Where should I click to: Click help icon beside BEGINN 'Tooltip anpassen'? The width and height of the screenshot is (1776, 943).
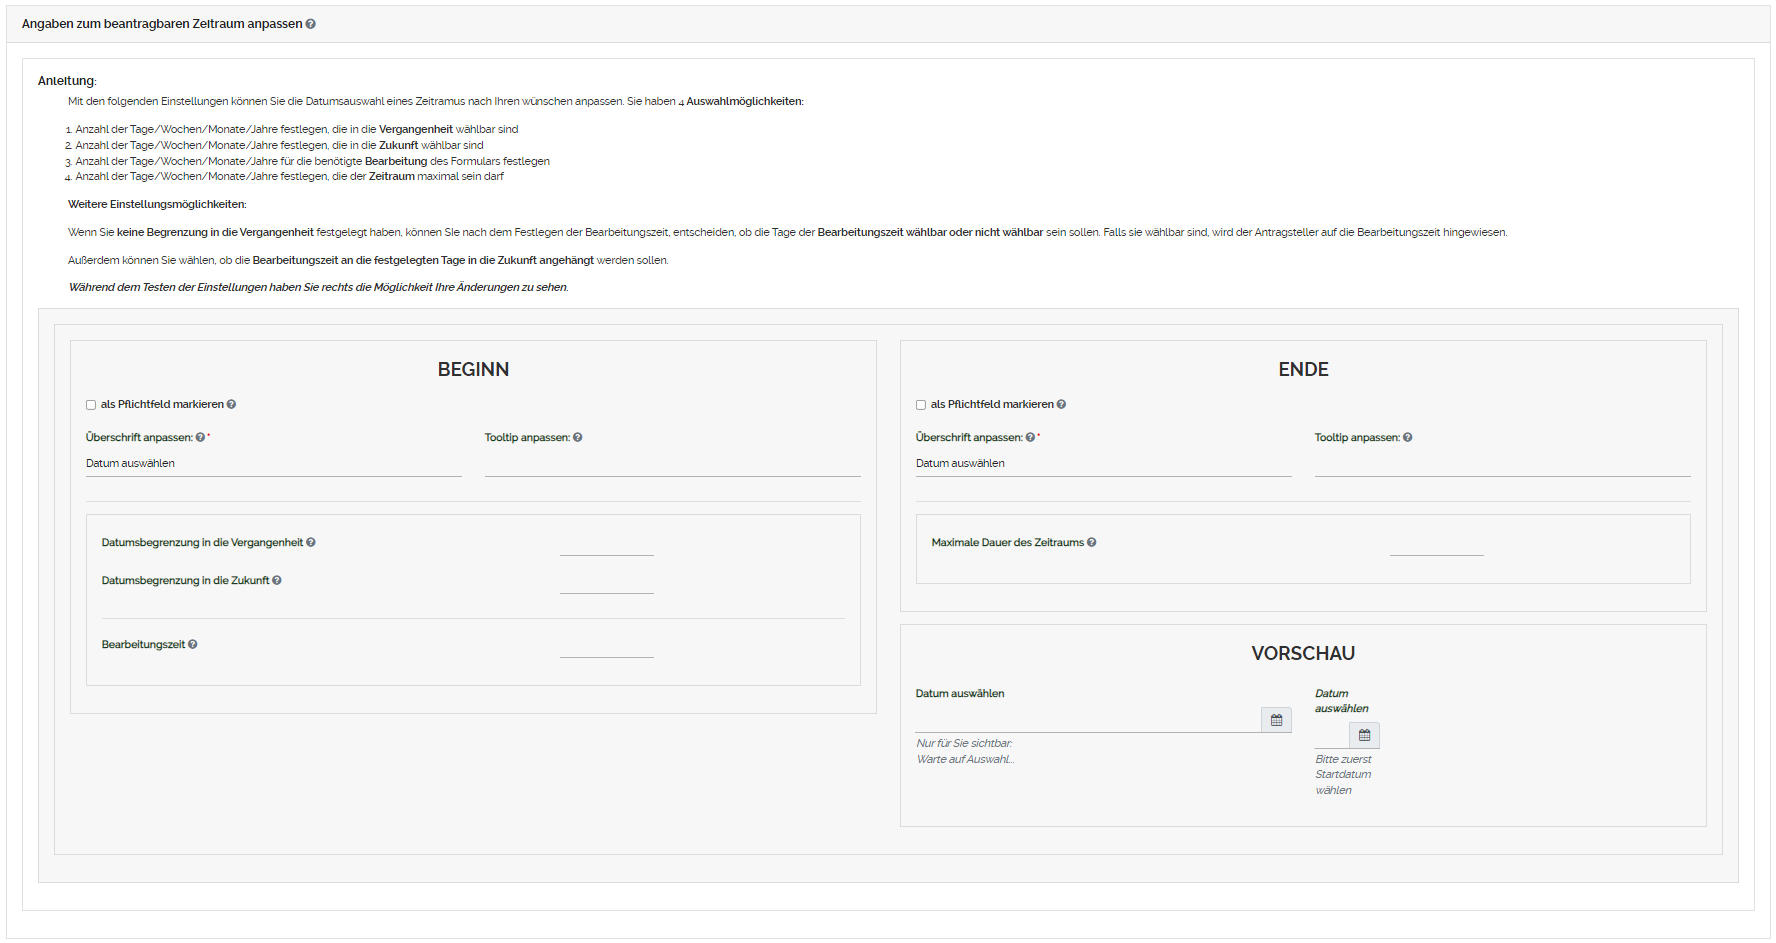tap(578, 438)
